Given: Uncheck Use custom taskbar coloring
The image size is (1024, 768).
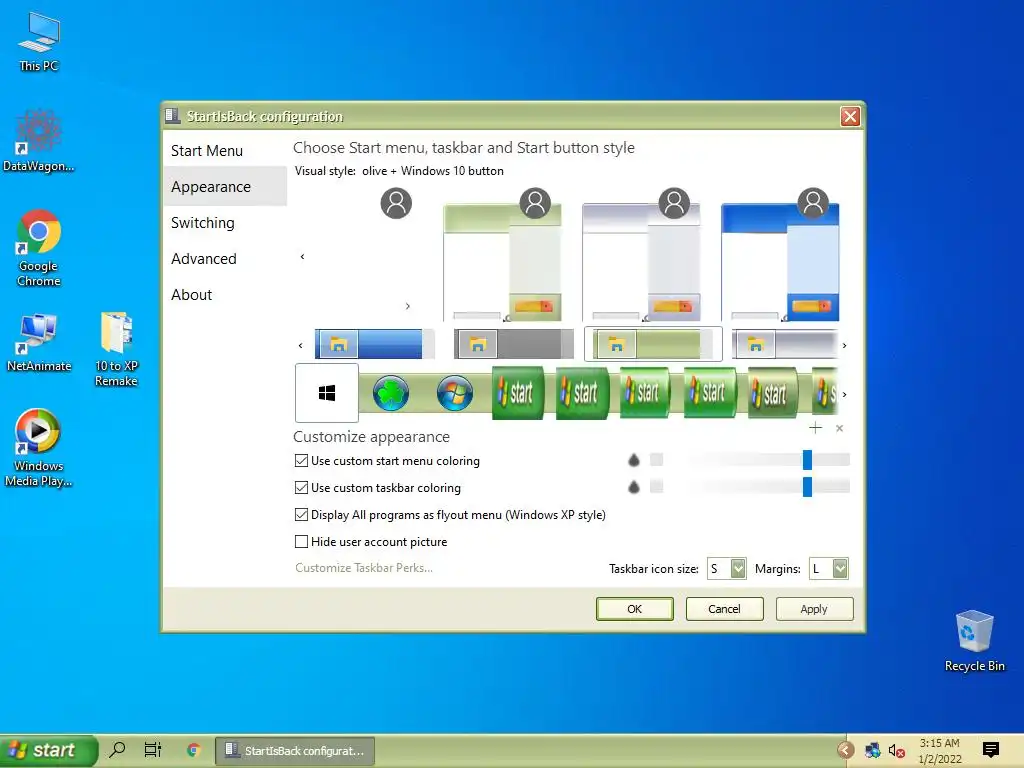Looking at the screenshot, I should (301, 487).
